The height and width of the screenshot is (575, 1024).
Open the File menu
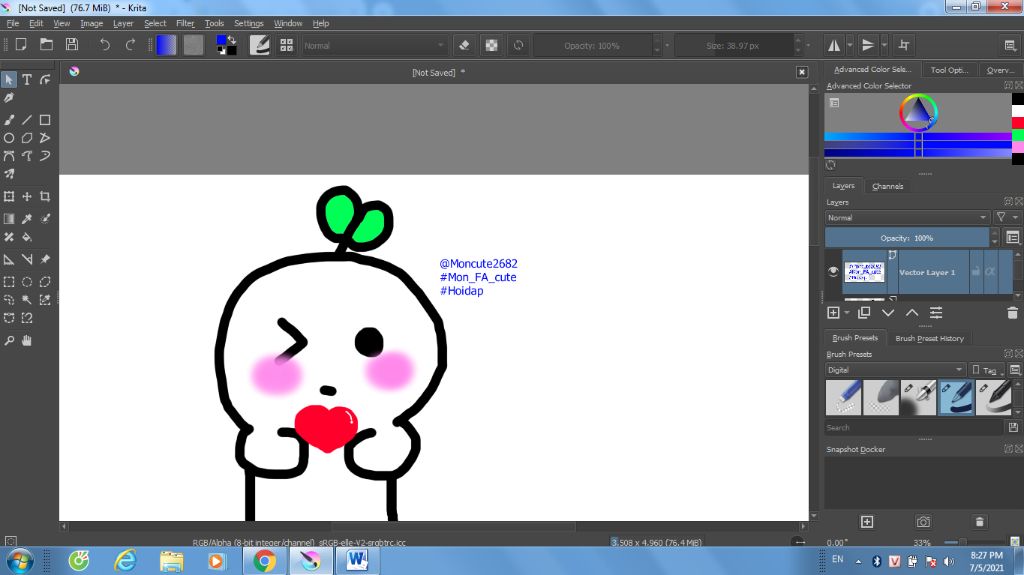[12, 23]
